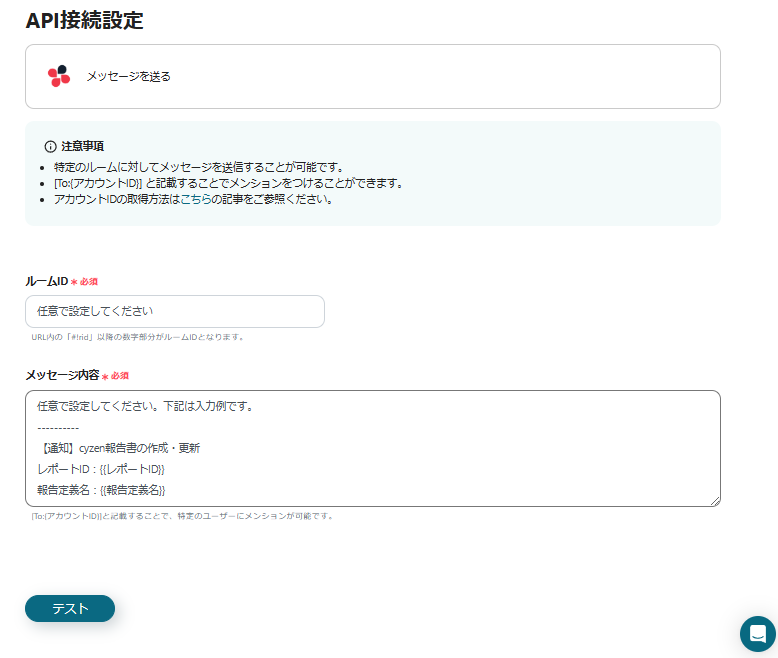Click the info icon beside 注意事項
This screenshot has height=658, width=778.
click(x=51, y=146)
